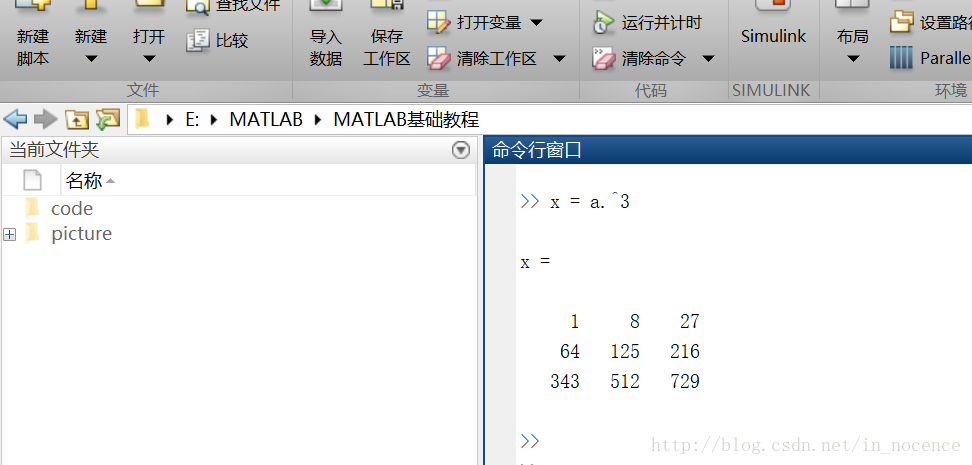Click the value 343 in output
Viewport: 972px width, 465px height.
pos(565,381)
